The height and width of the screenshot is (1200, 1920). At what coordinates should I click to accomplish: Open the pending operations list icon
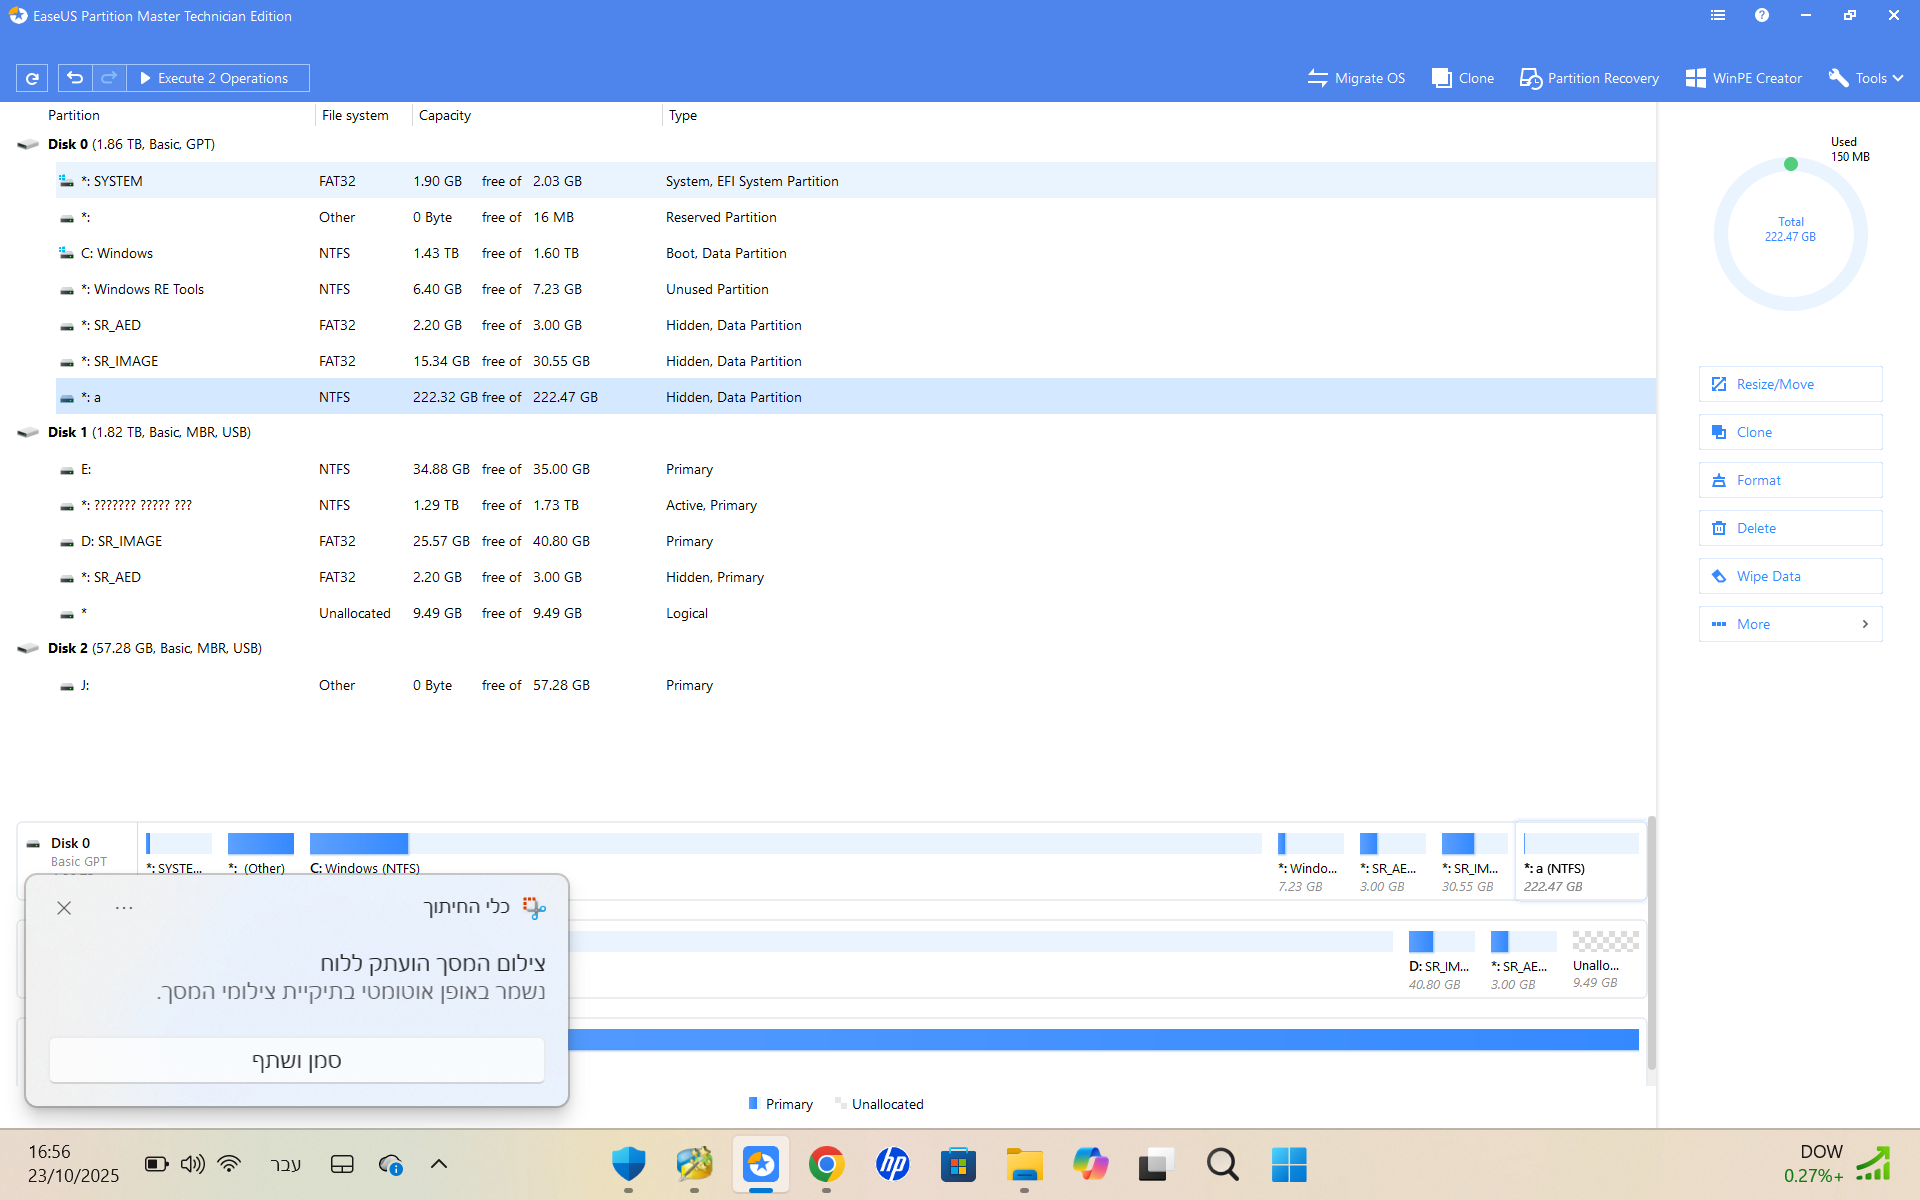pos(1717,16)
